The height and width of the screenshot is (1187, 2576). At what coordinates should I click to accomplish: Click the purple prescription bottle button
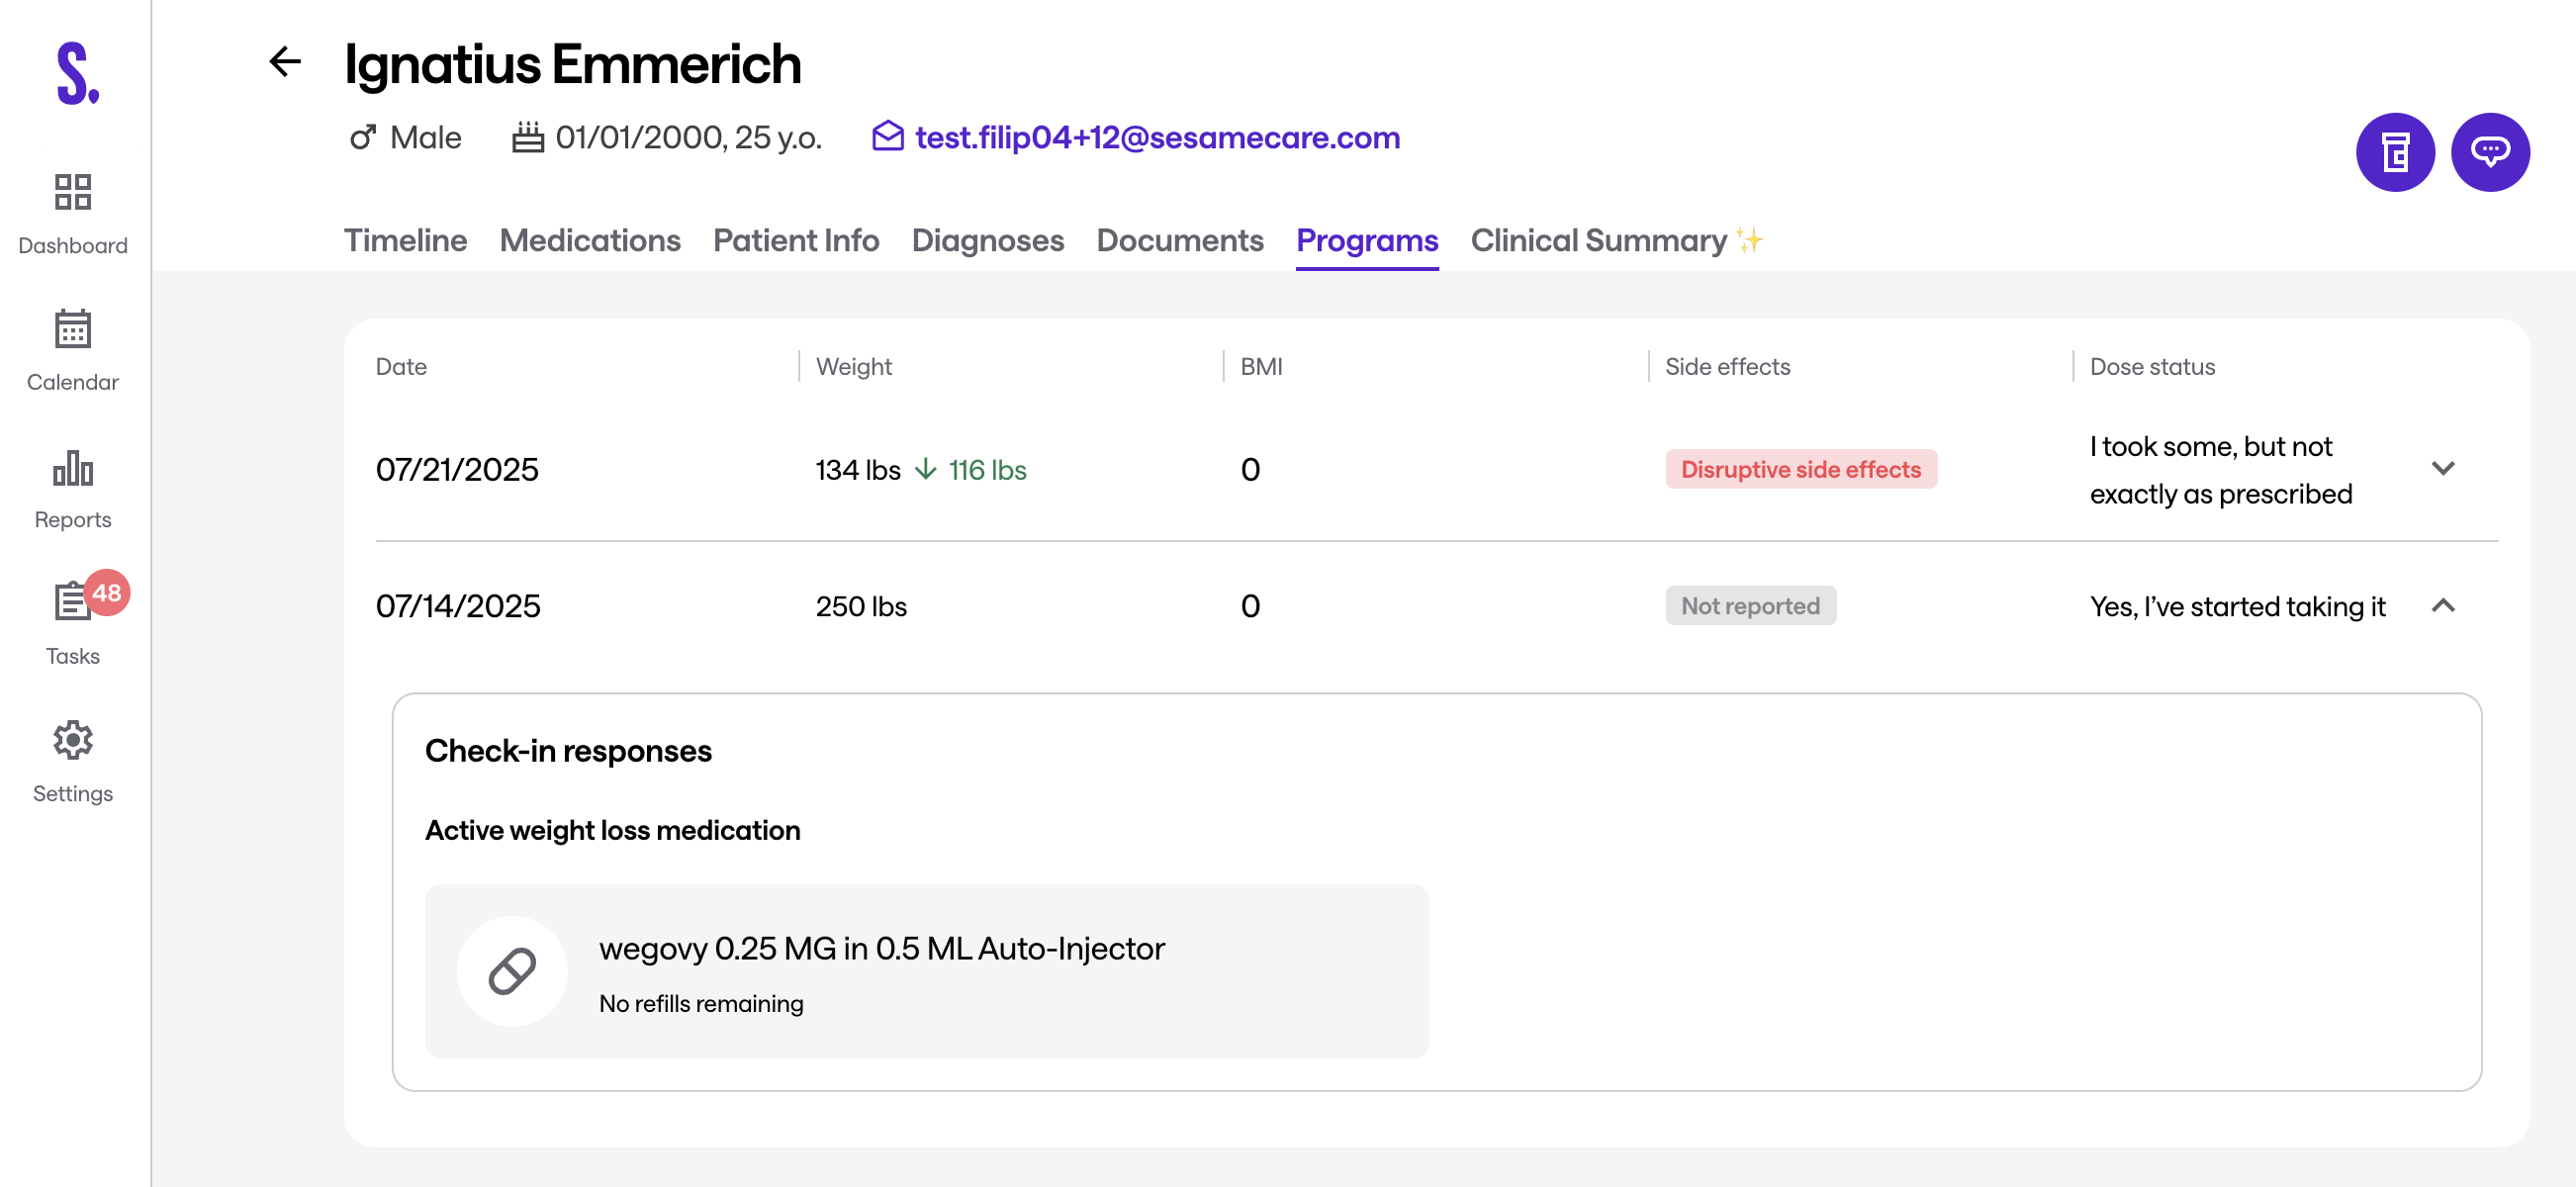click(2394, 153)
